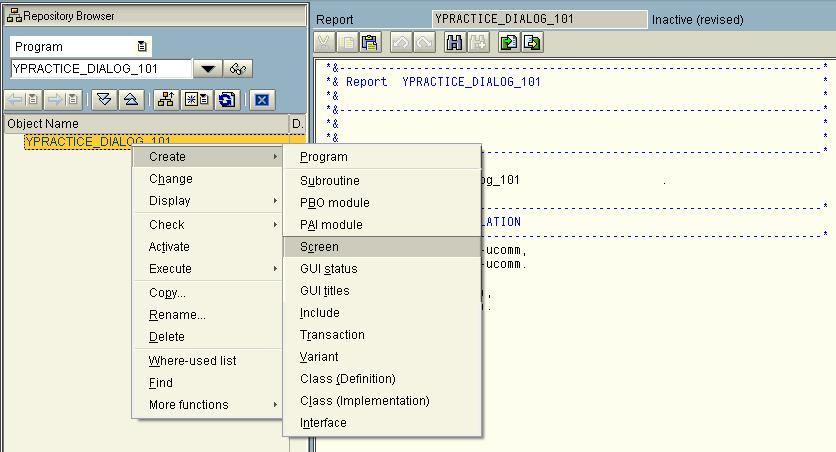The width and height of the screenshot is (836, 452).
Task: Click Activate in the context menu
Action: pos(169,247)
